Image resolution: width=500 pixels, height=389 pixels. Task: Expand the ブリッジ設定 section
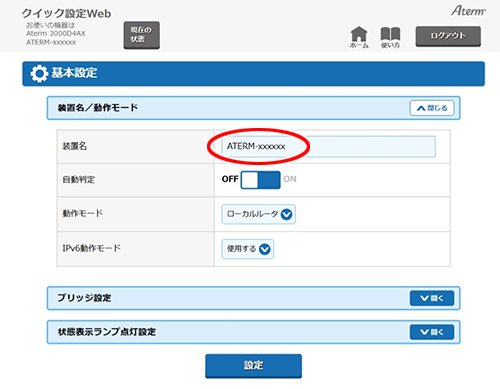[432, 298]
